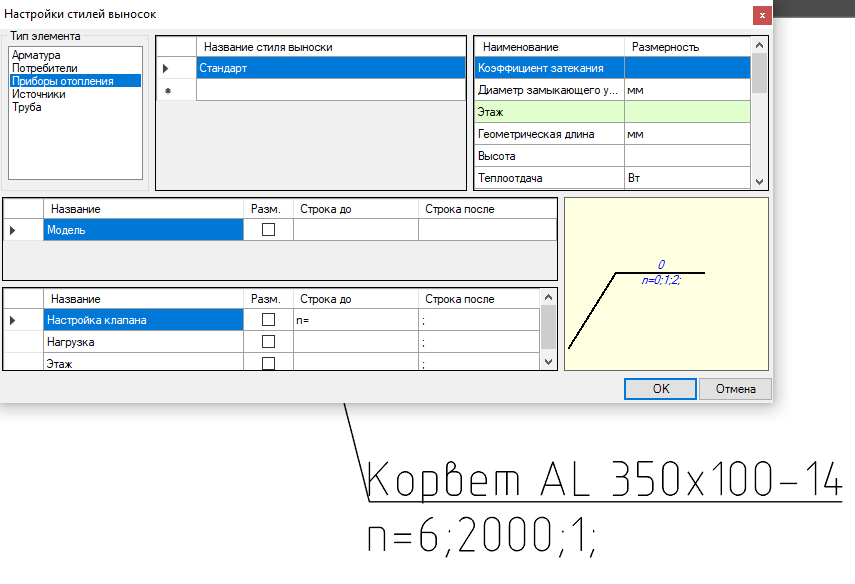The height and width of the screenshot is (584, 855).
Task: Toggle Разм. checkbox for Настройка клапана
Action: click(268, 320)
